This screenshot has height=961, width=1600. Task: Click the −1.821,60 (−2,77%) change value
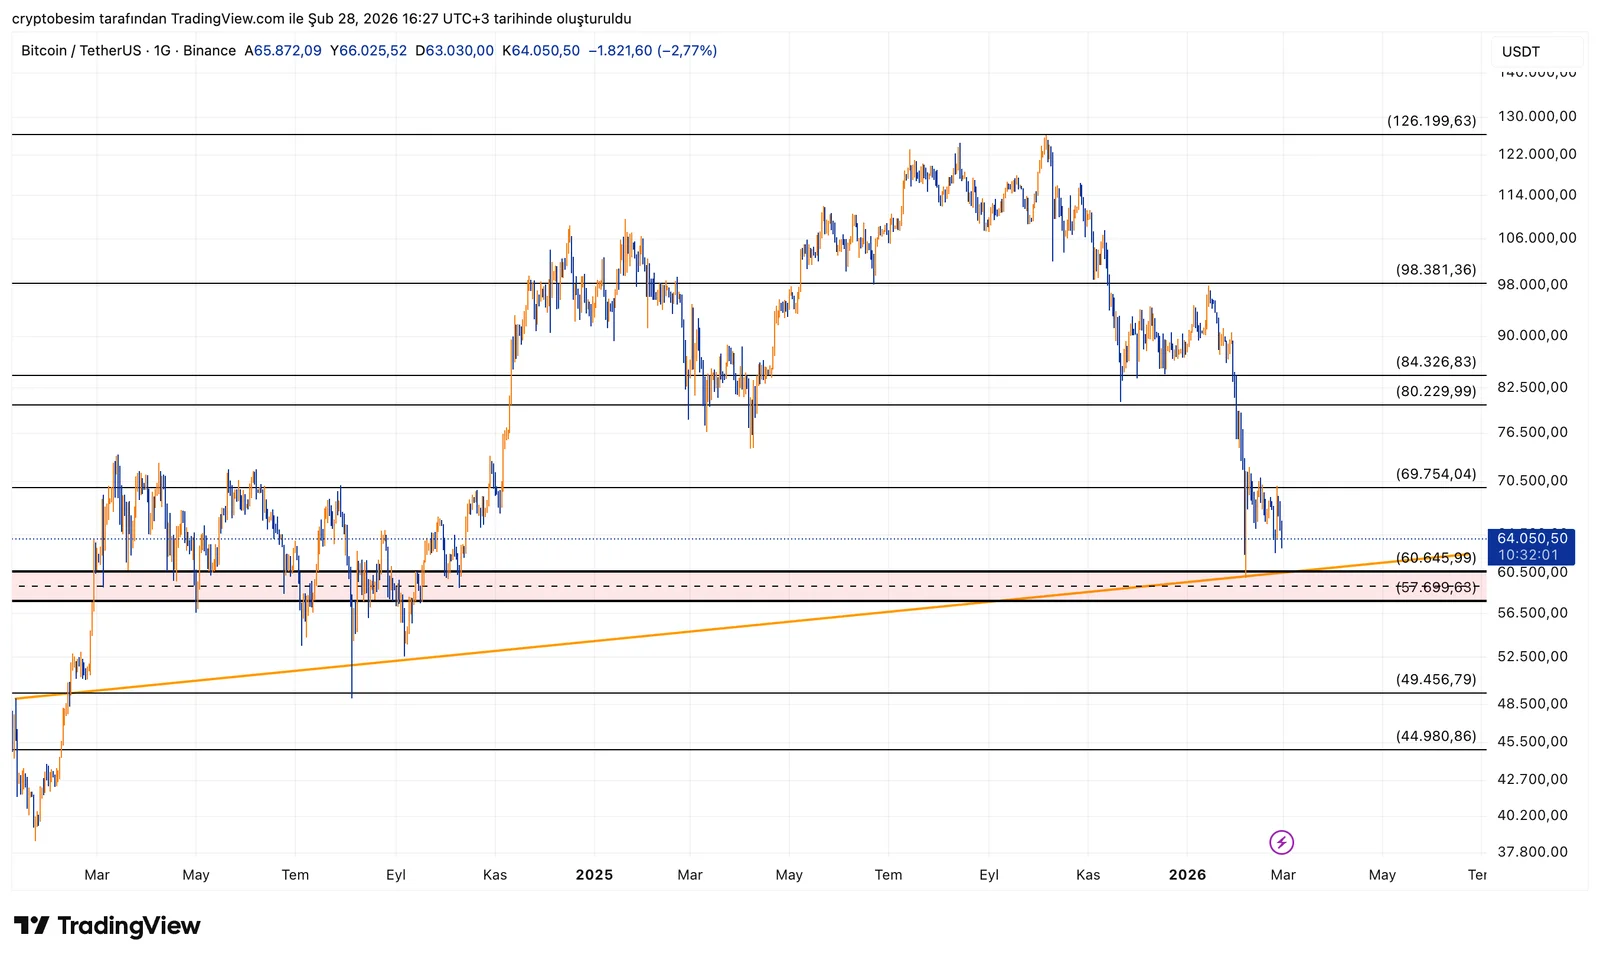pos(652,51)
